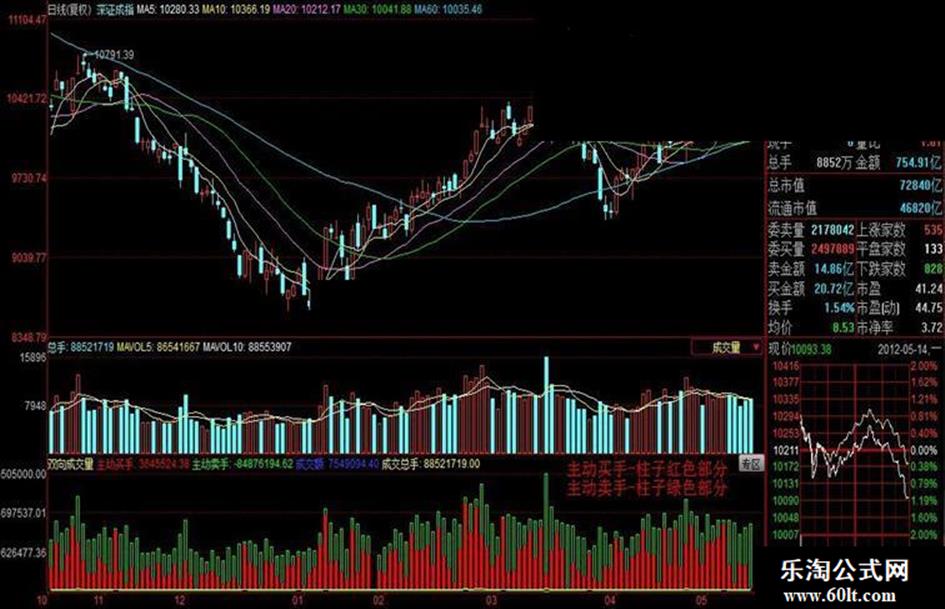The image size is (945, 609).
Task: Click the 9730.74 price axis label
Action: 29,178
